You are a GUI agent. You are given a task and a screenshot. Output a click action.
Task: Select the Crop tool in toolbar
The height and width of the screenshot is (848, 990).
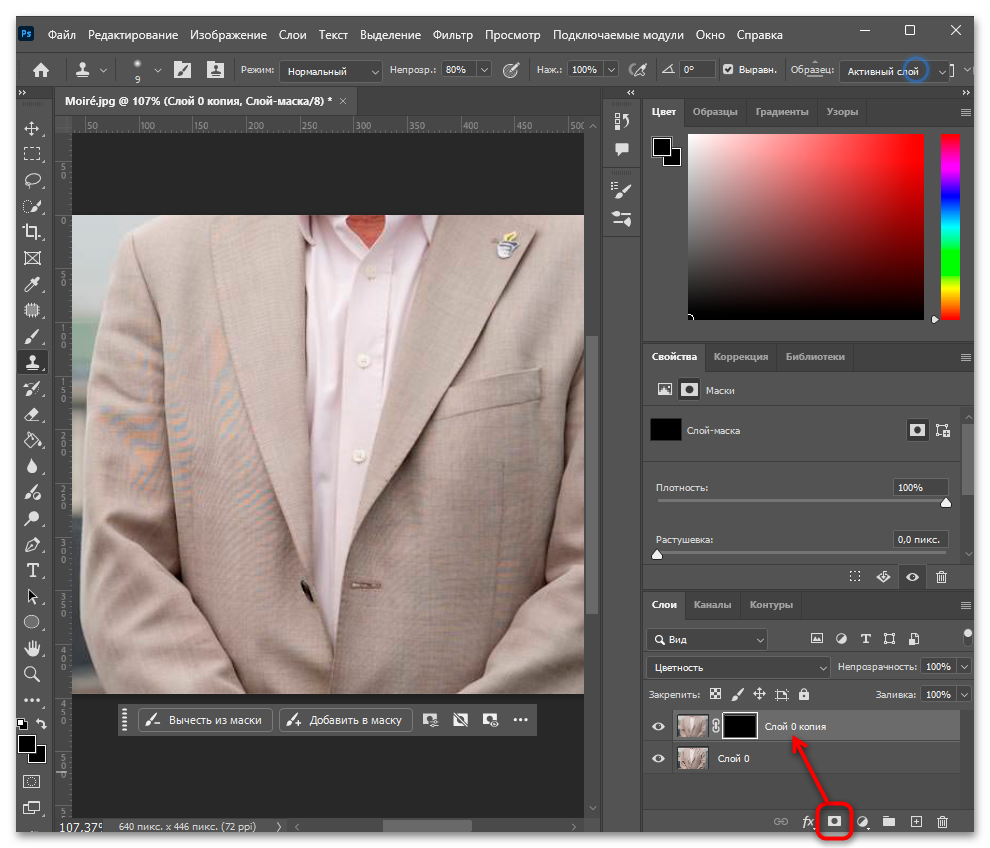(x=32, y=232)
